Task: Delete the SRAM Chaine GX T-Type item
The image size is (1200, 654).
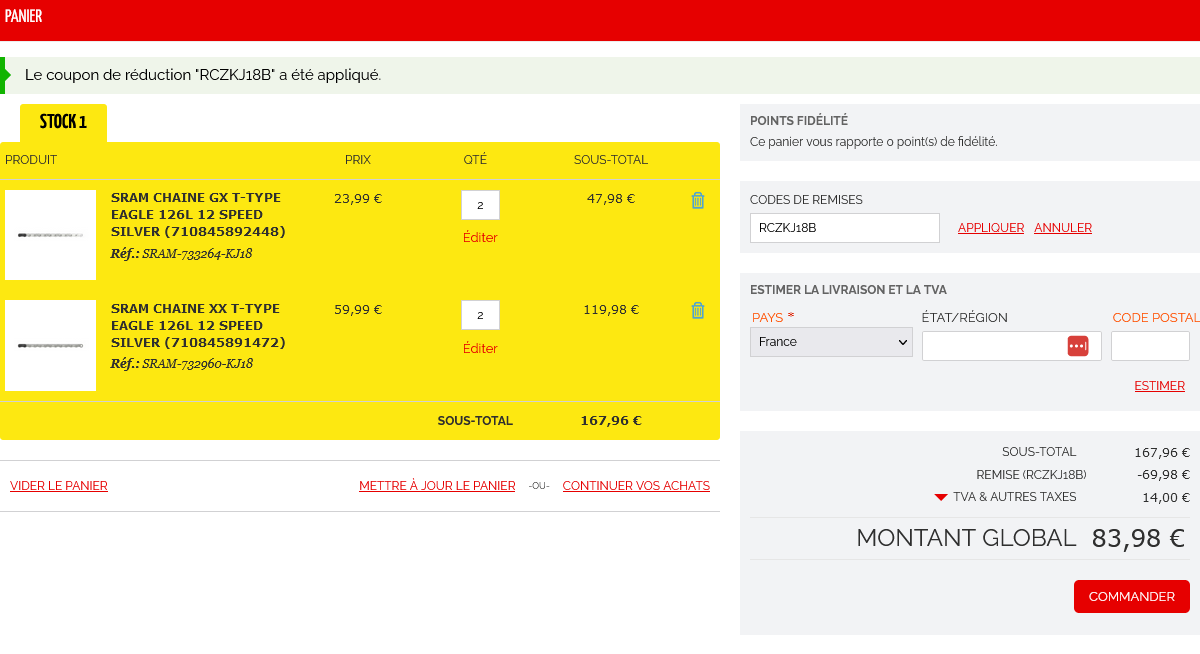Action: pyautogui.click(x=698, y=200)
